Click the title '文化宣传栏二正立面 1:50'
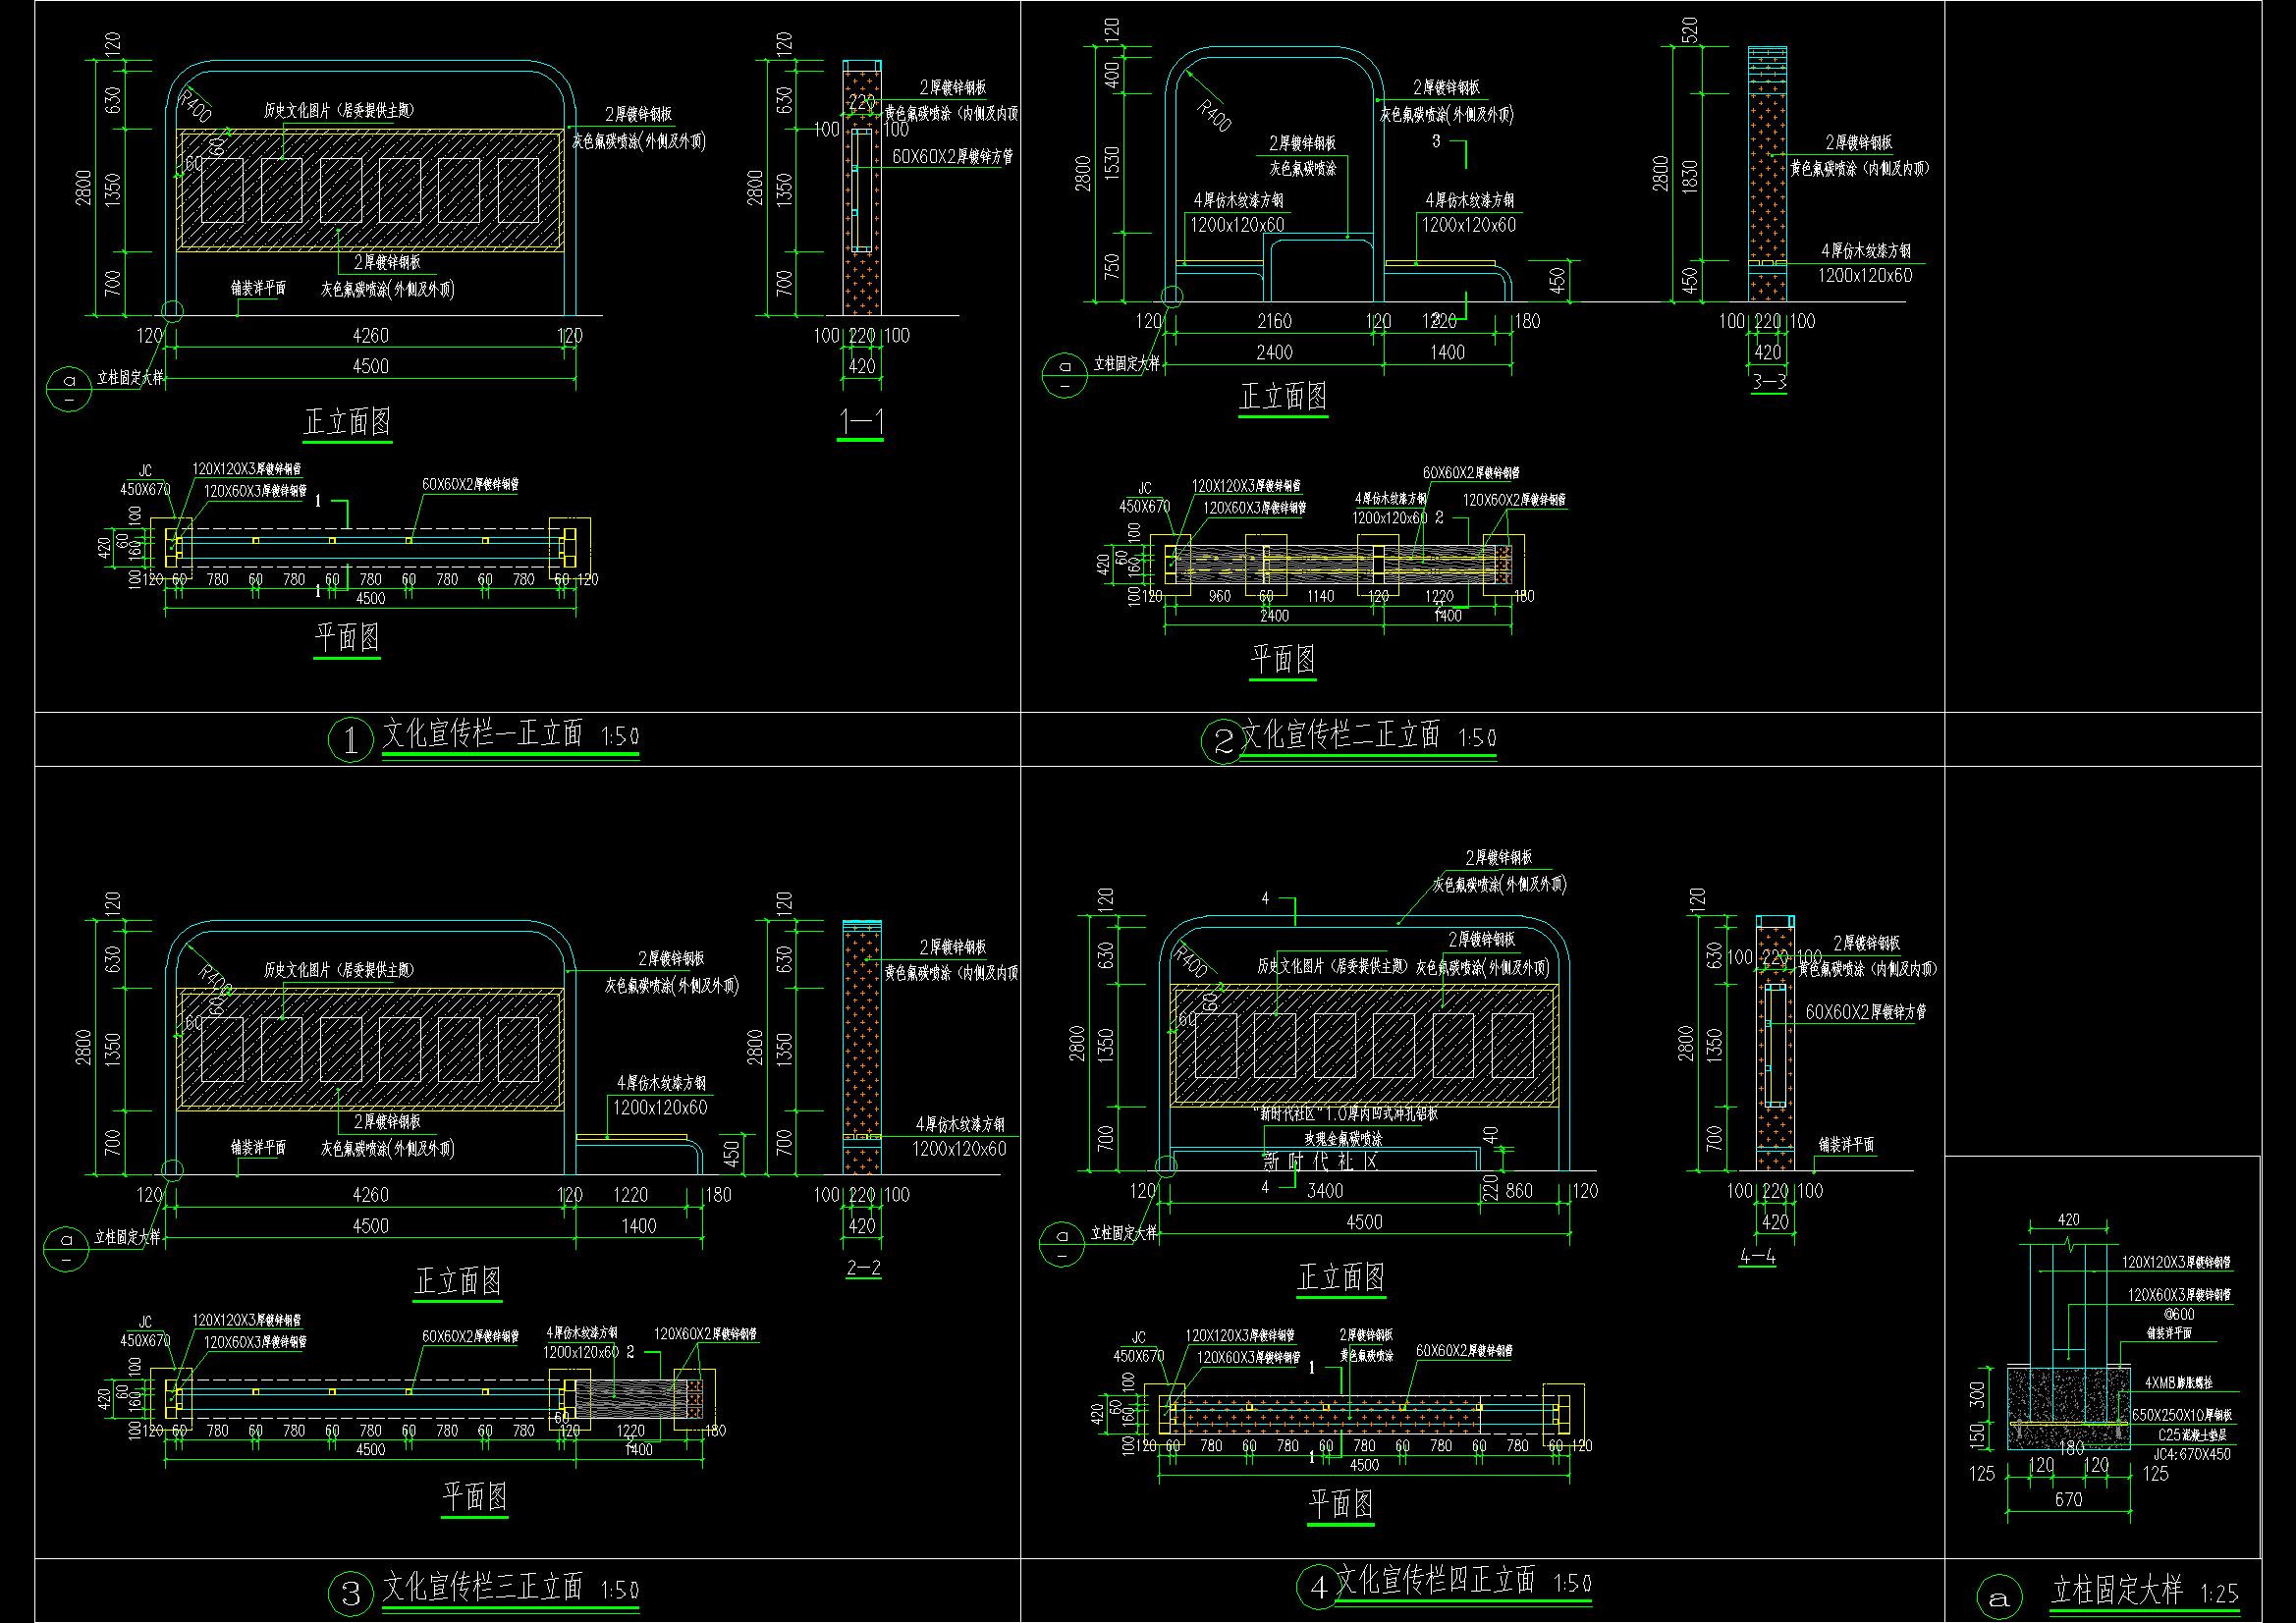 click(x=1369, y=736)
